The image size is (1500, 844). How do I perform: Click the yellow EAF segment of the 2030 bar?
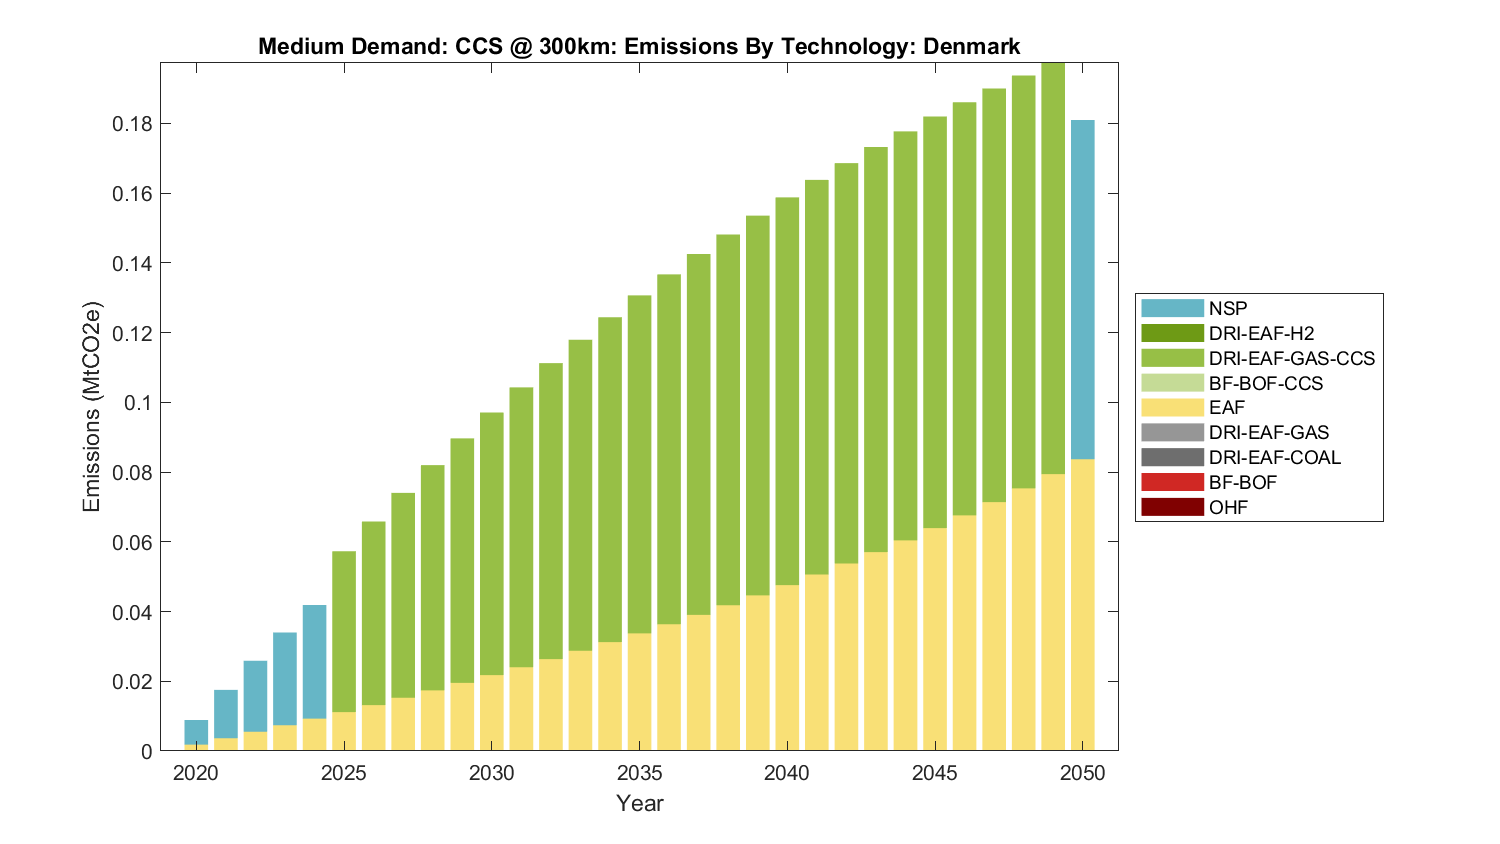[x=491, y=713]
